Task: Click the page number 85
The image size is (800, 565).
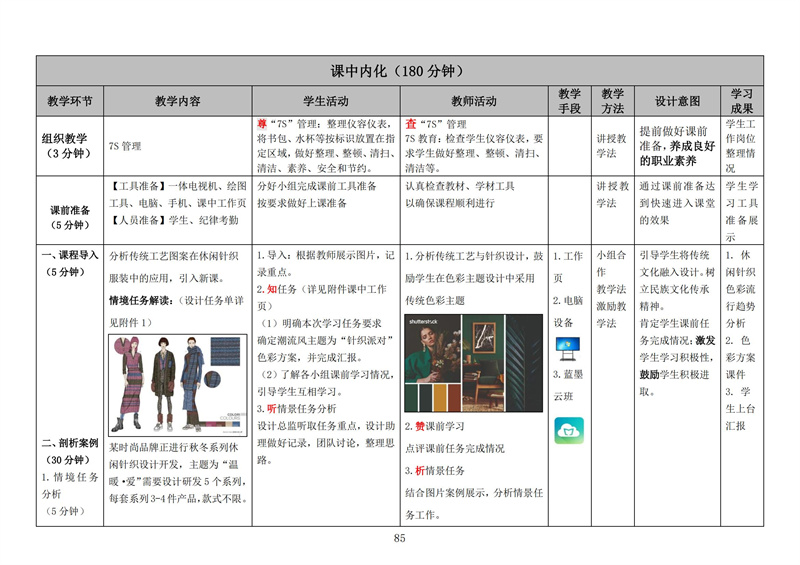Action: point(399,538)
